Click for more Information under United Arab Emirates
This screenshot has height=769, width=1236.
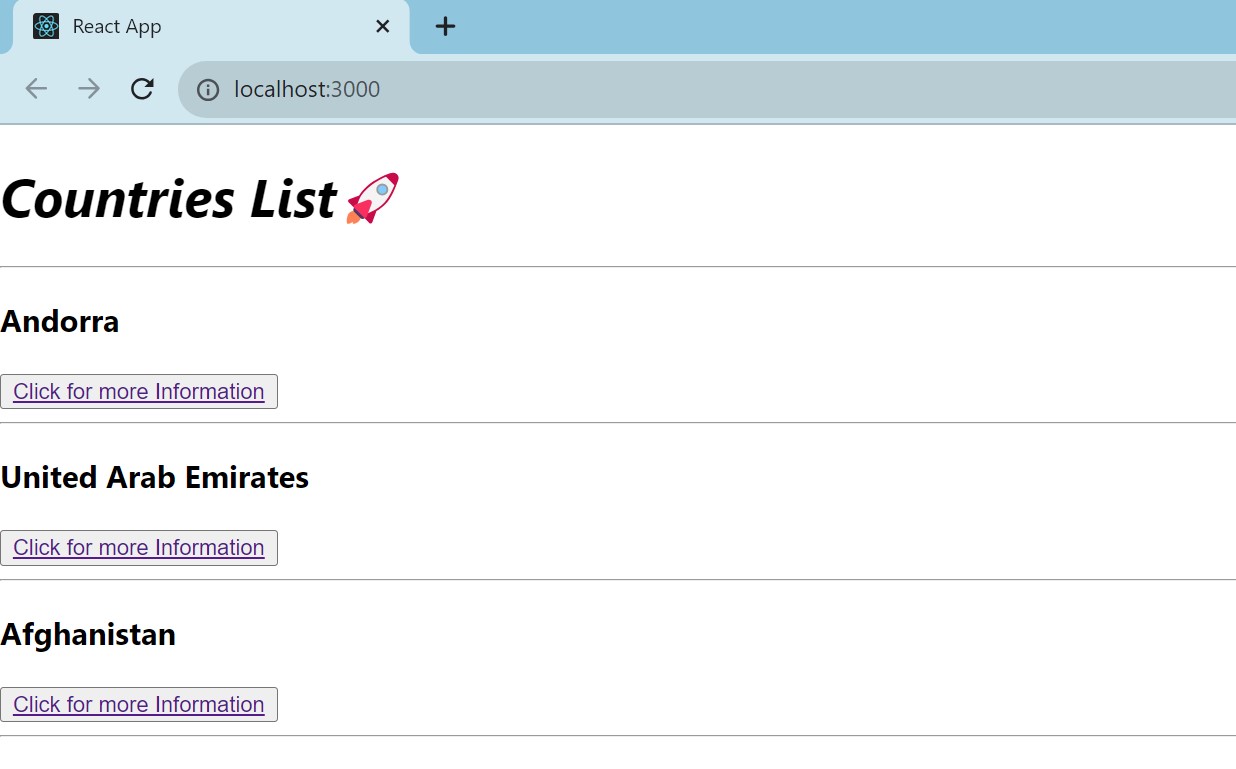tap(138, 547)
